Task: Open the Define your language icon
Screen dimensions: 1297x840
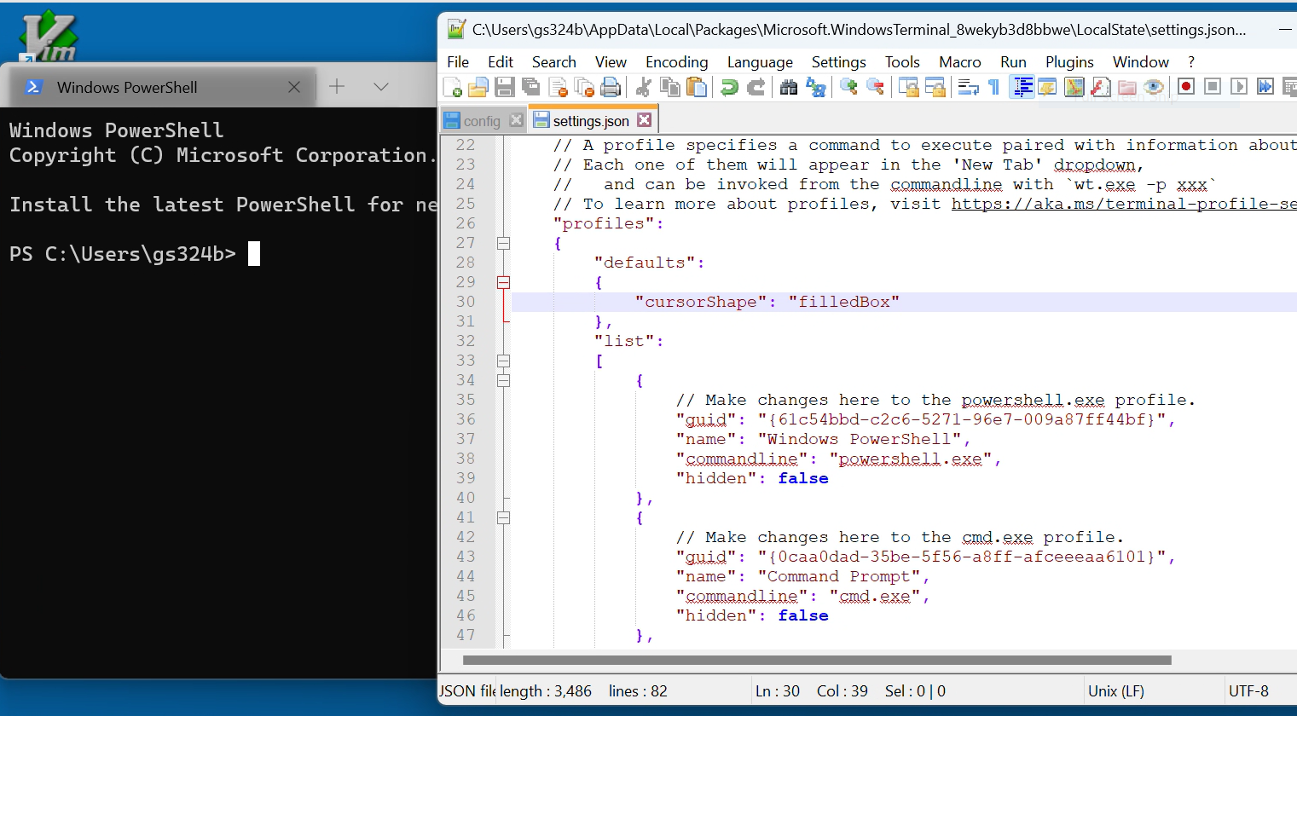Action: 1047,87
